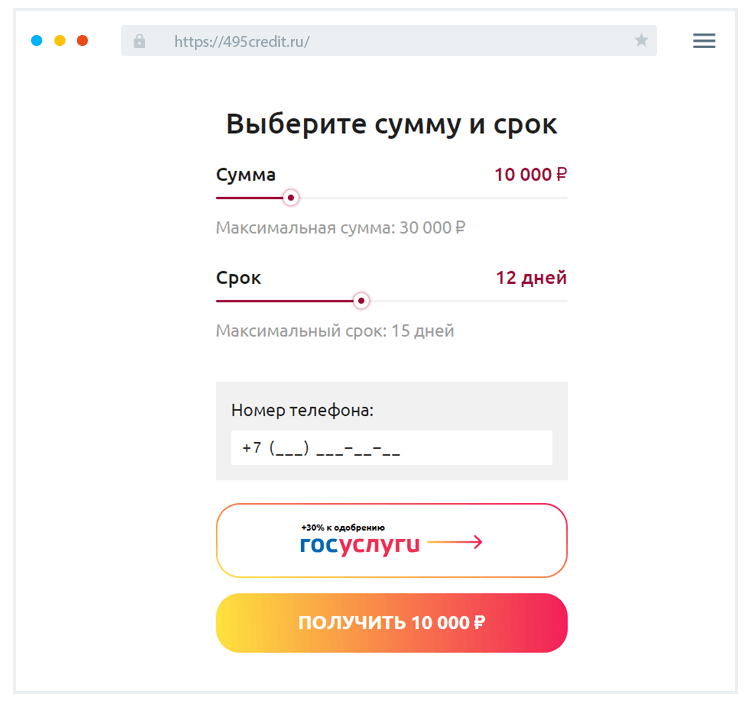Select the Срок slider handle
751x709 pixels.
[x=362, y=301]
